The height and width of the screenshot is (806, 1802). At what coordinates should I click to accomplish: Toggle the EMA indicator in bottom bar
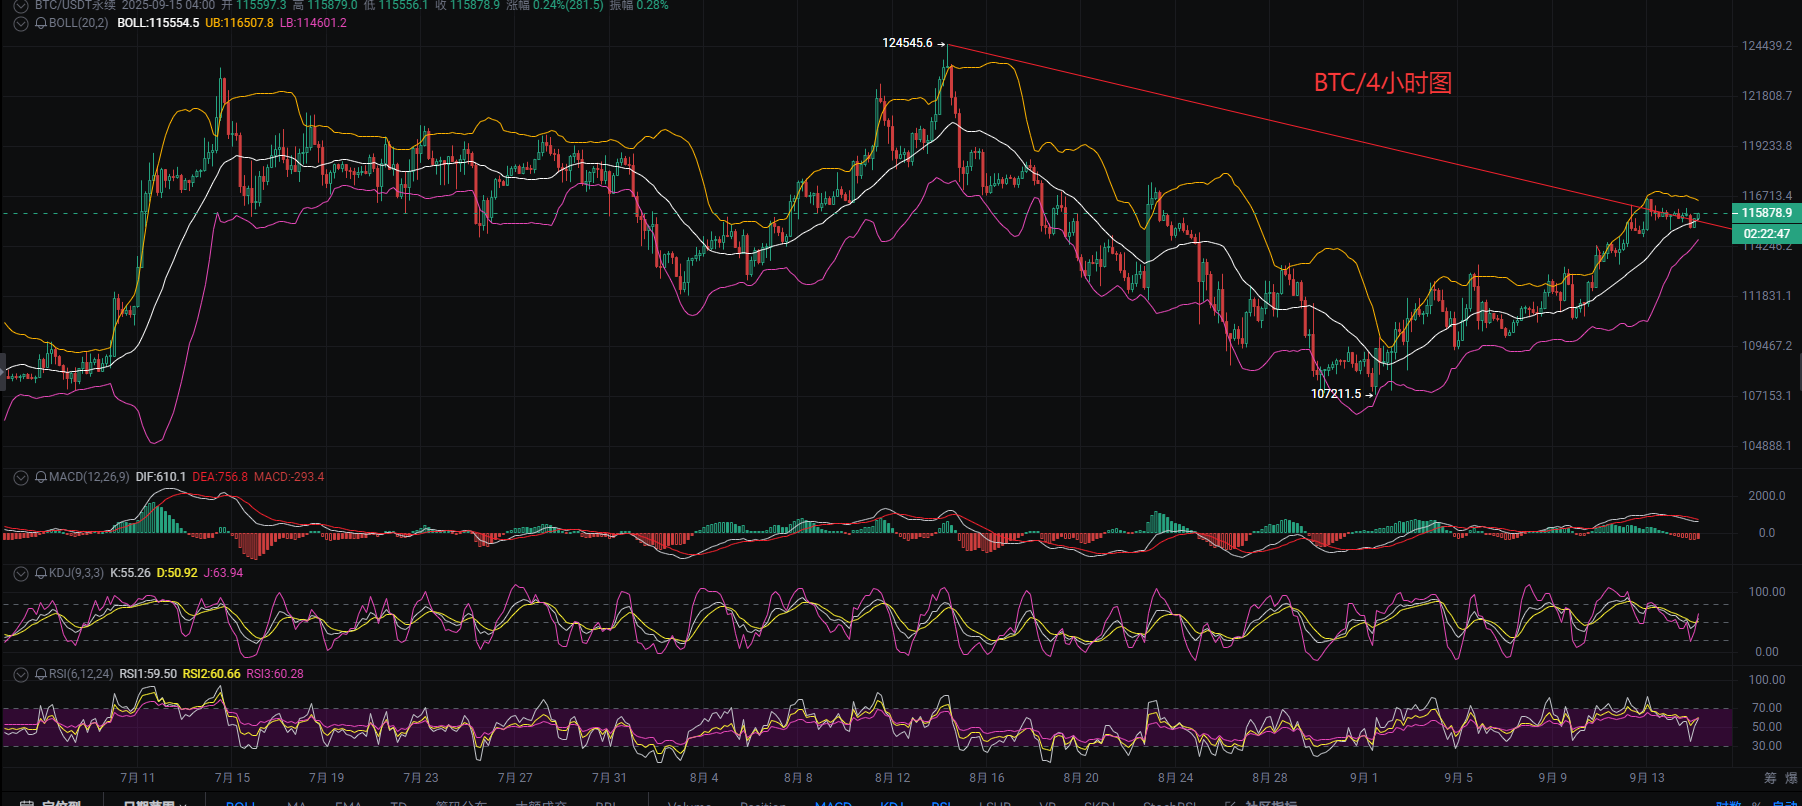(x=348, y=803)
